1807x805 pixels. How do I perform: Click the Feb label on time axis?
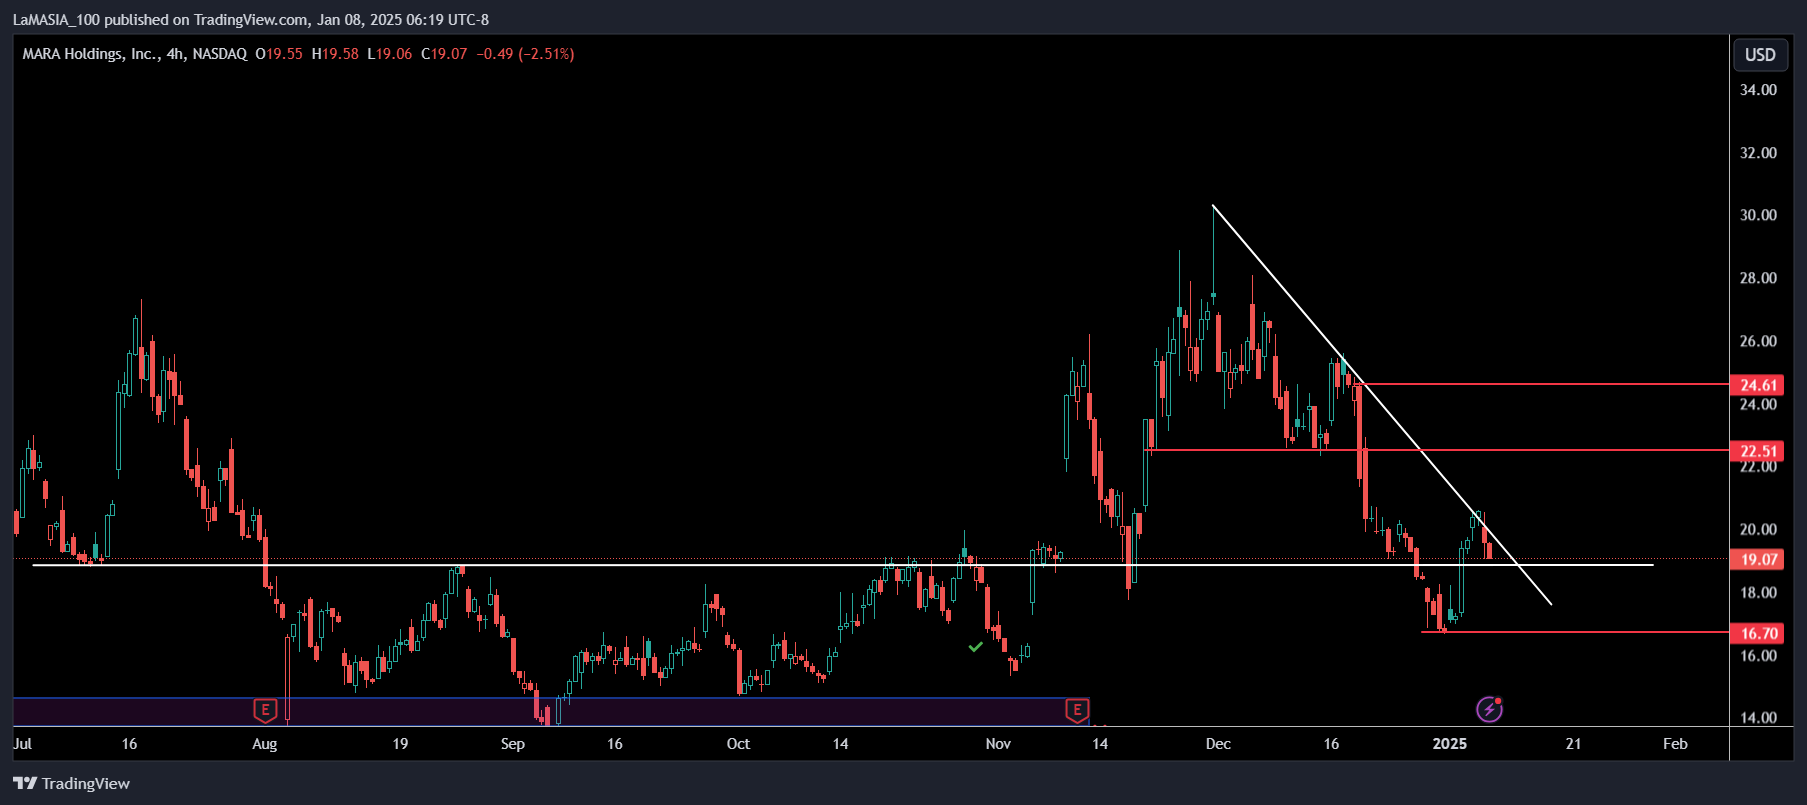1675,744
